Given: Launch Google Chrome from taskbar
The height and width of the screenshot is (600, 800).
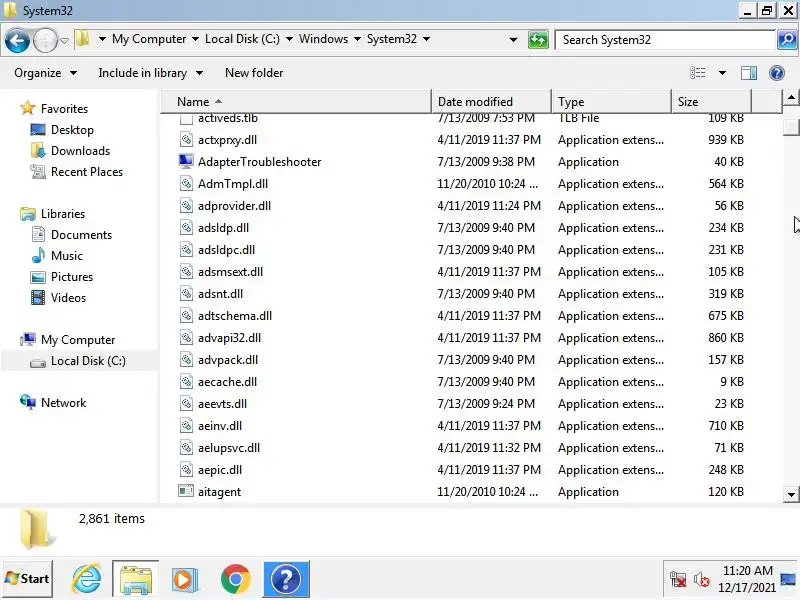Looking at the screenshot, I should [235, 580].
